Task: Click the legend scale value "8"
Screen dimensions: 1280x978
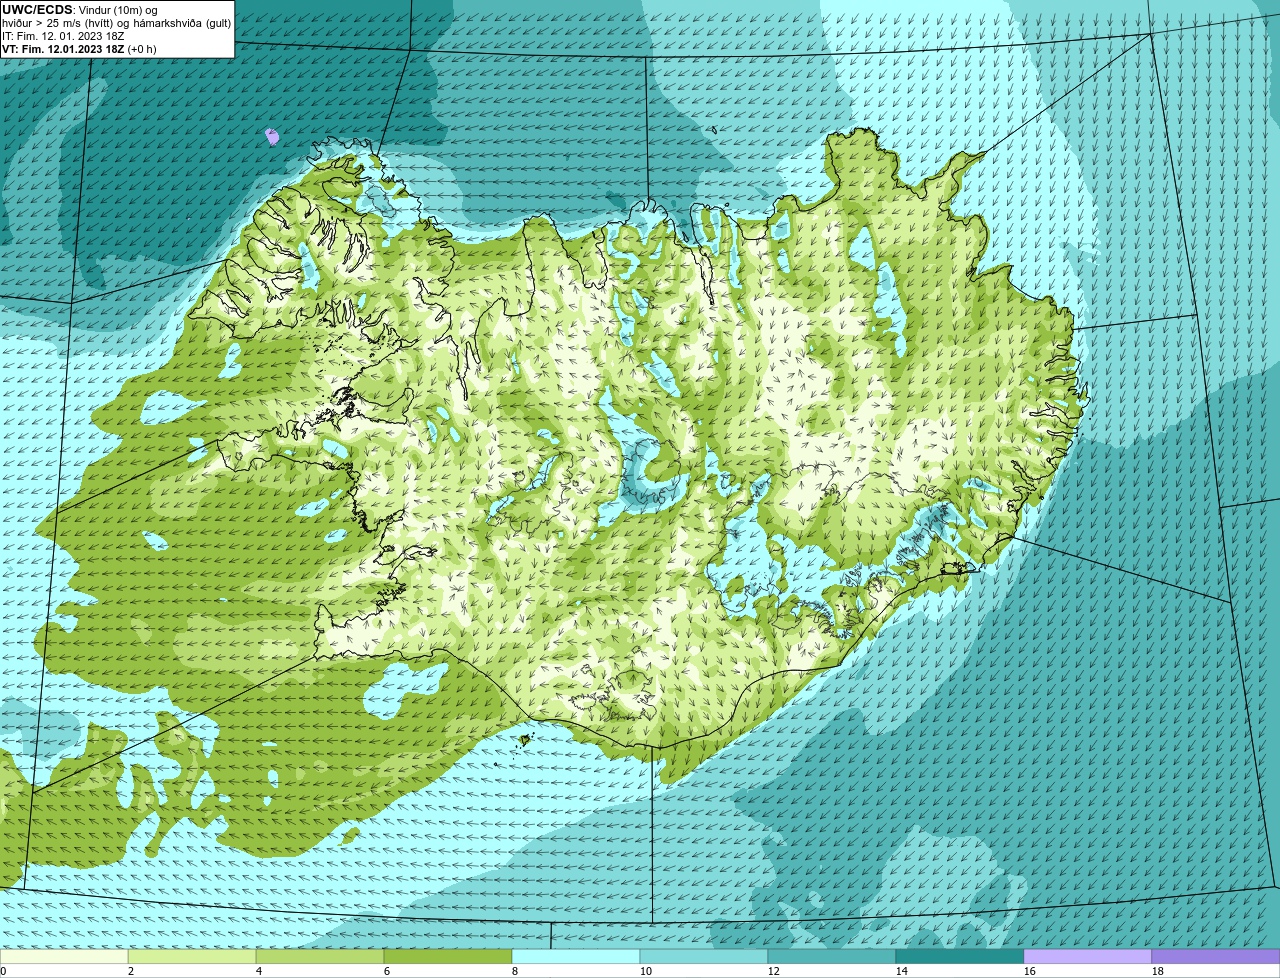Action: tap(515, 971)
